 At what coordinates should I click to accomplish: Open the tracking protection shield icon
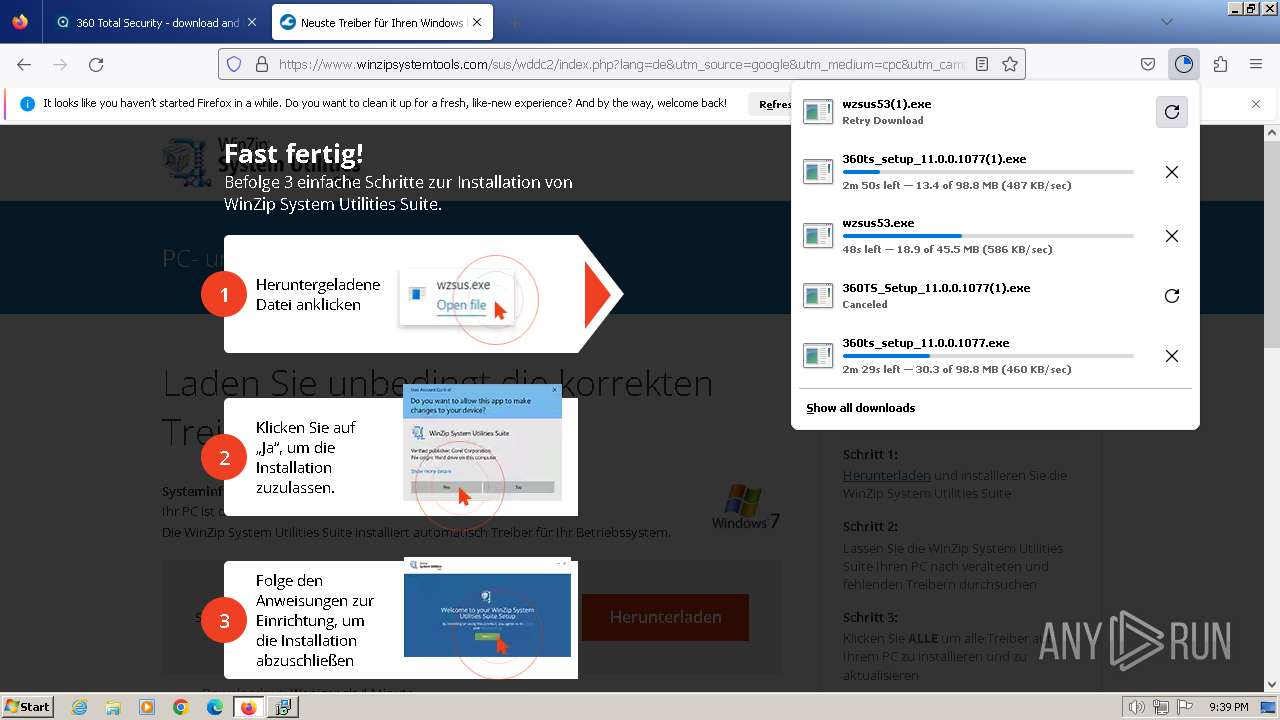[234, 64]
